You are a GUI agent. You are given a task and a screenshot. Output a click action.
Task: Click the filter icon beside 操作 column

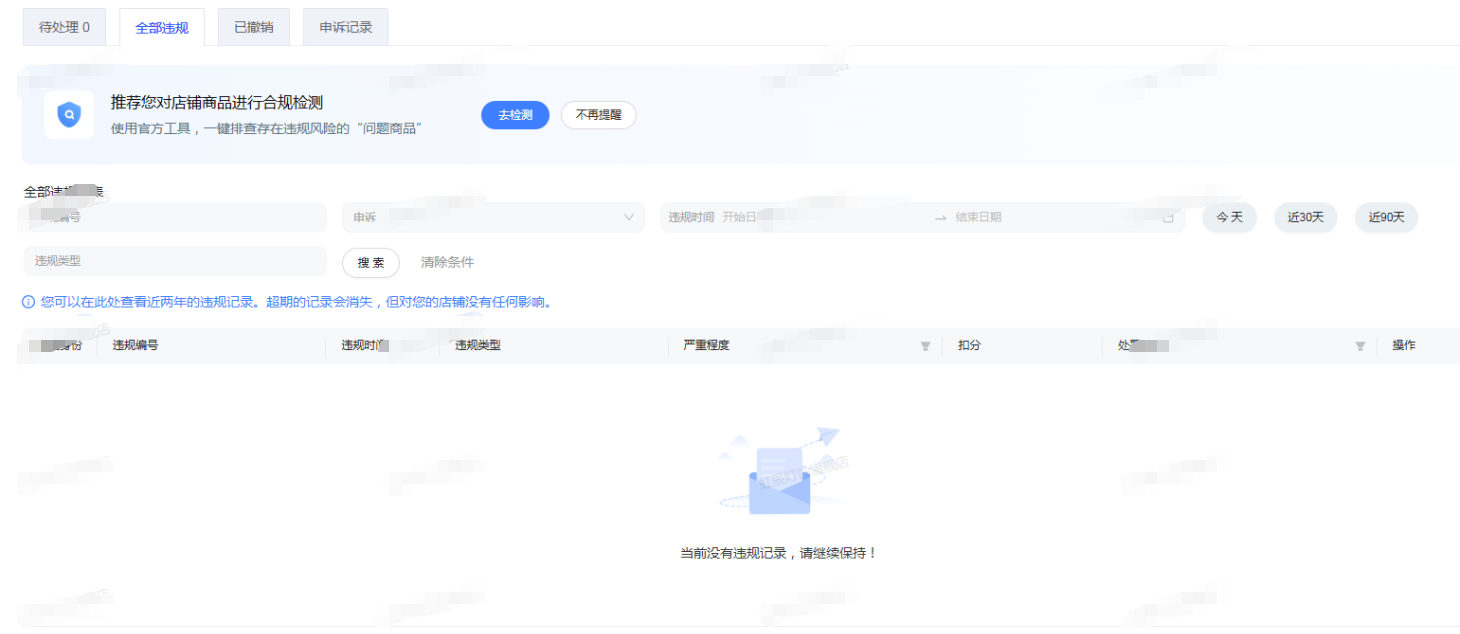point(1360,346)
